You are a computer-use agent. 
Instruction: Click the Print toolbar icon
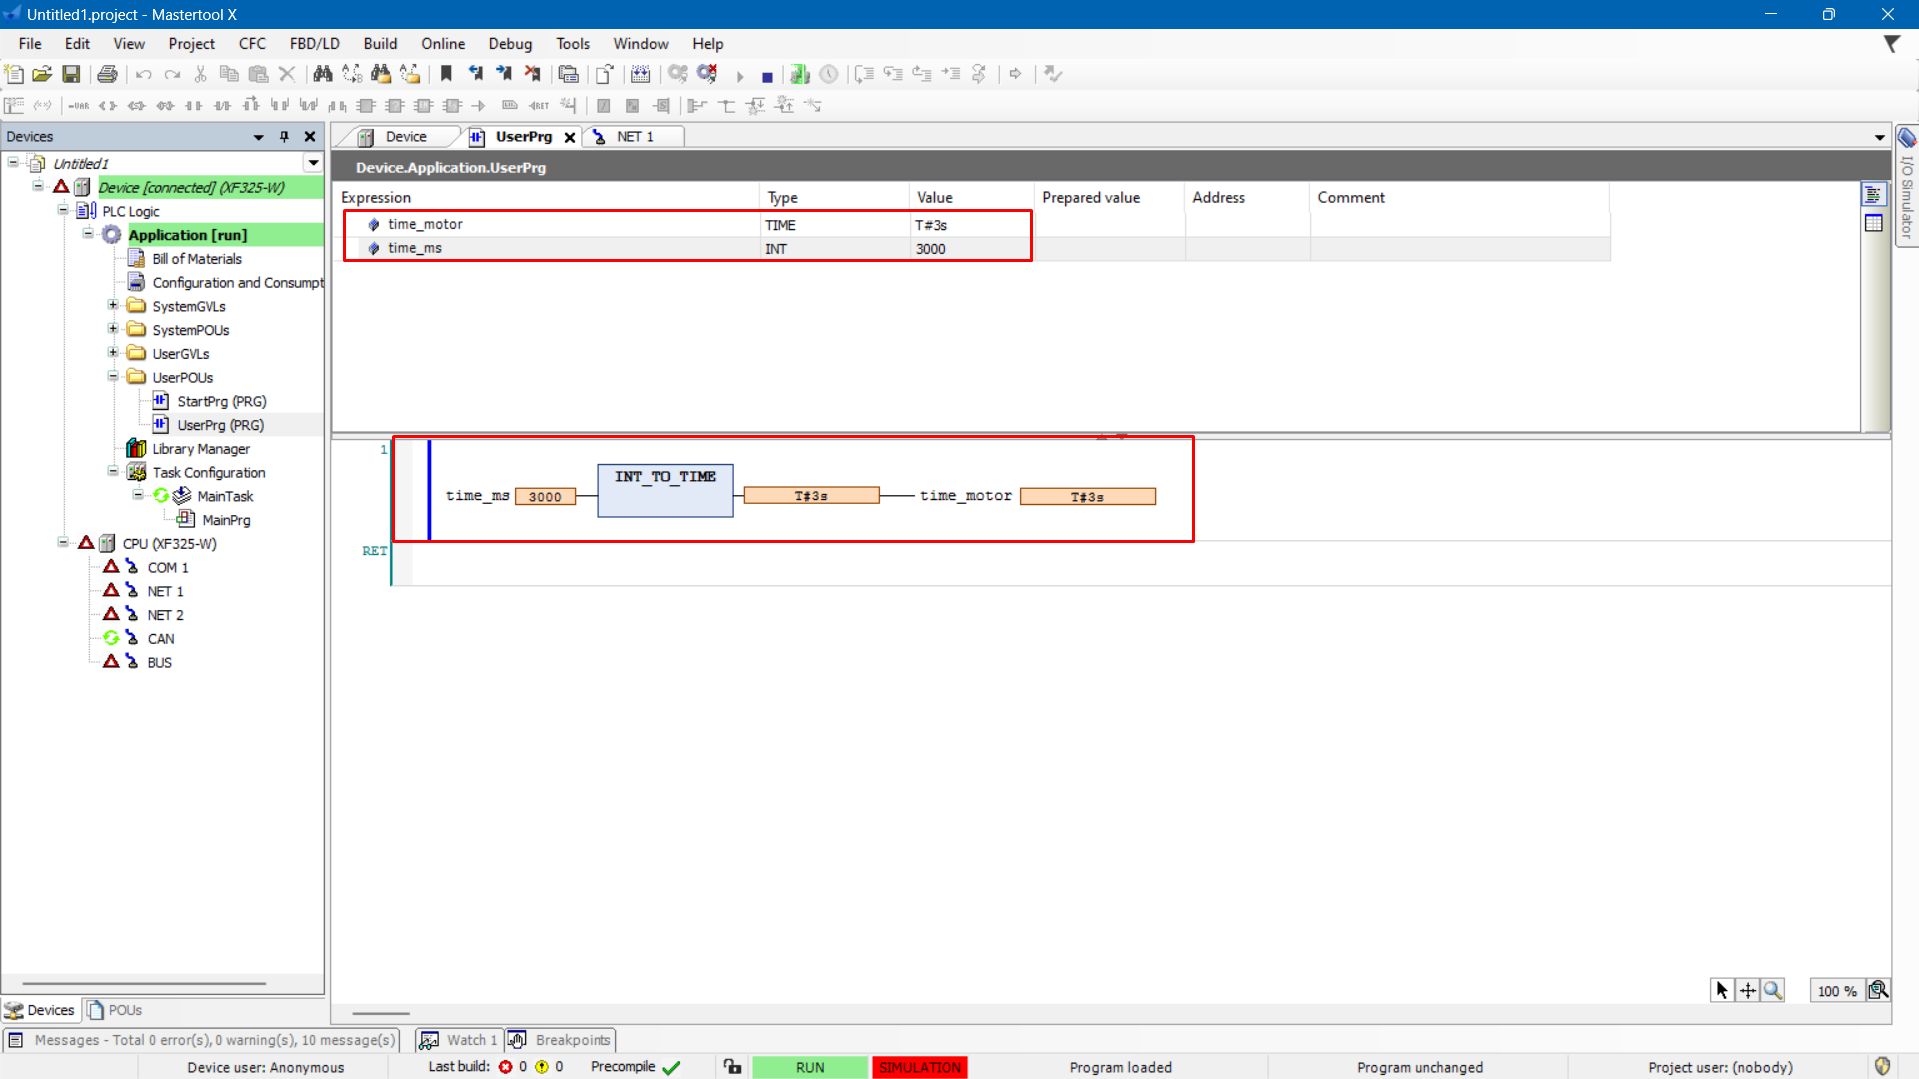pyautogui.click(x=107, y=74)
